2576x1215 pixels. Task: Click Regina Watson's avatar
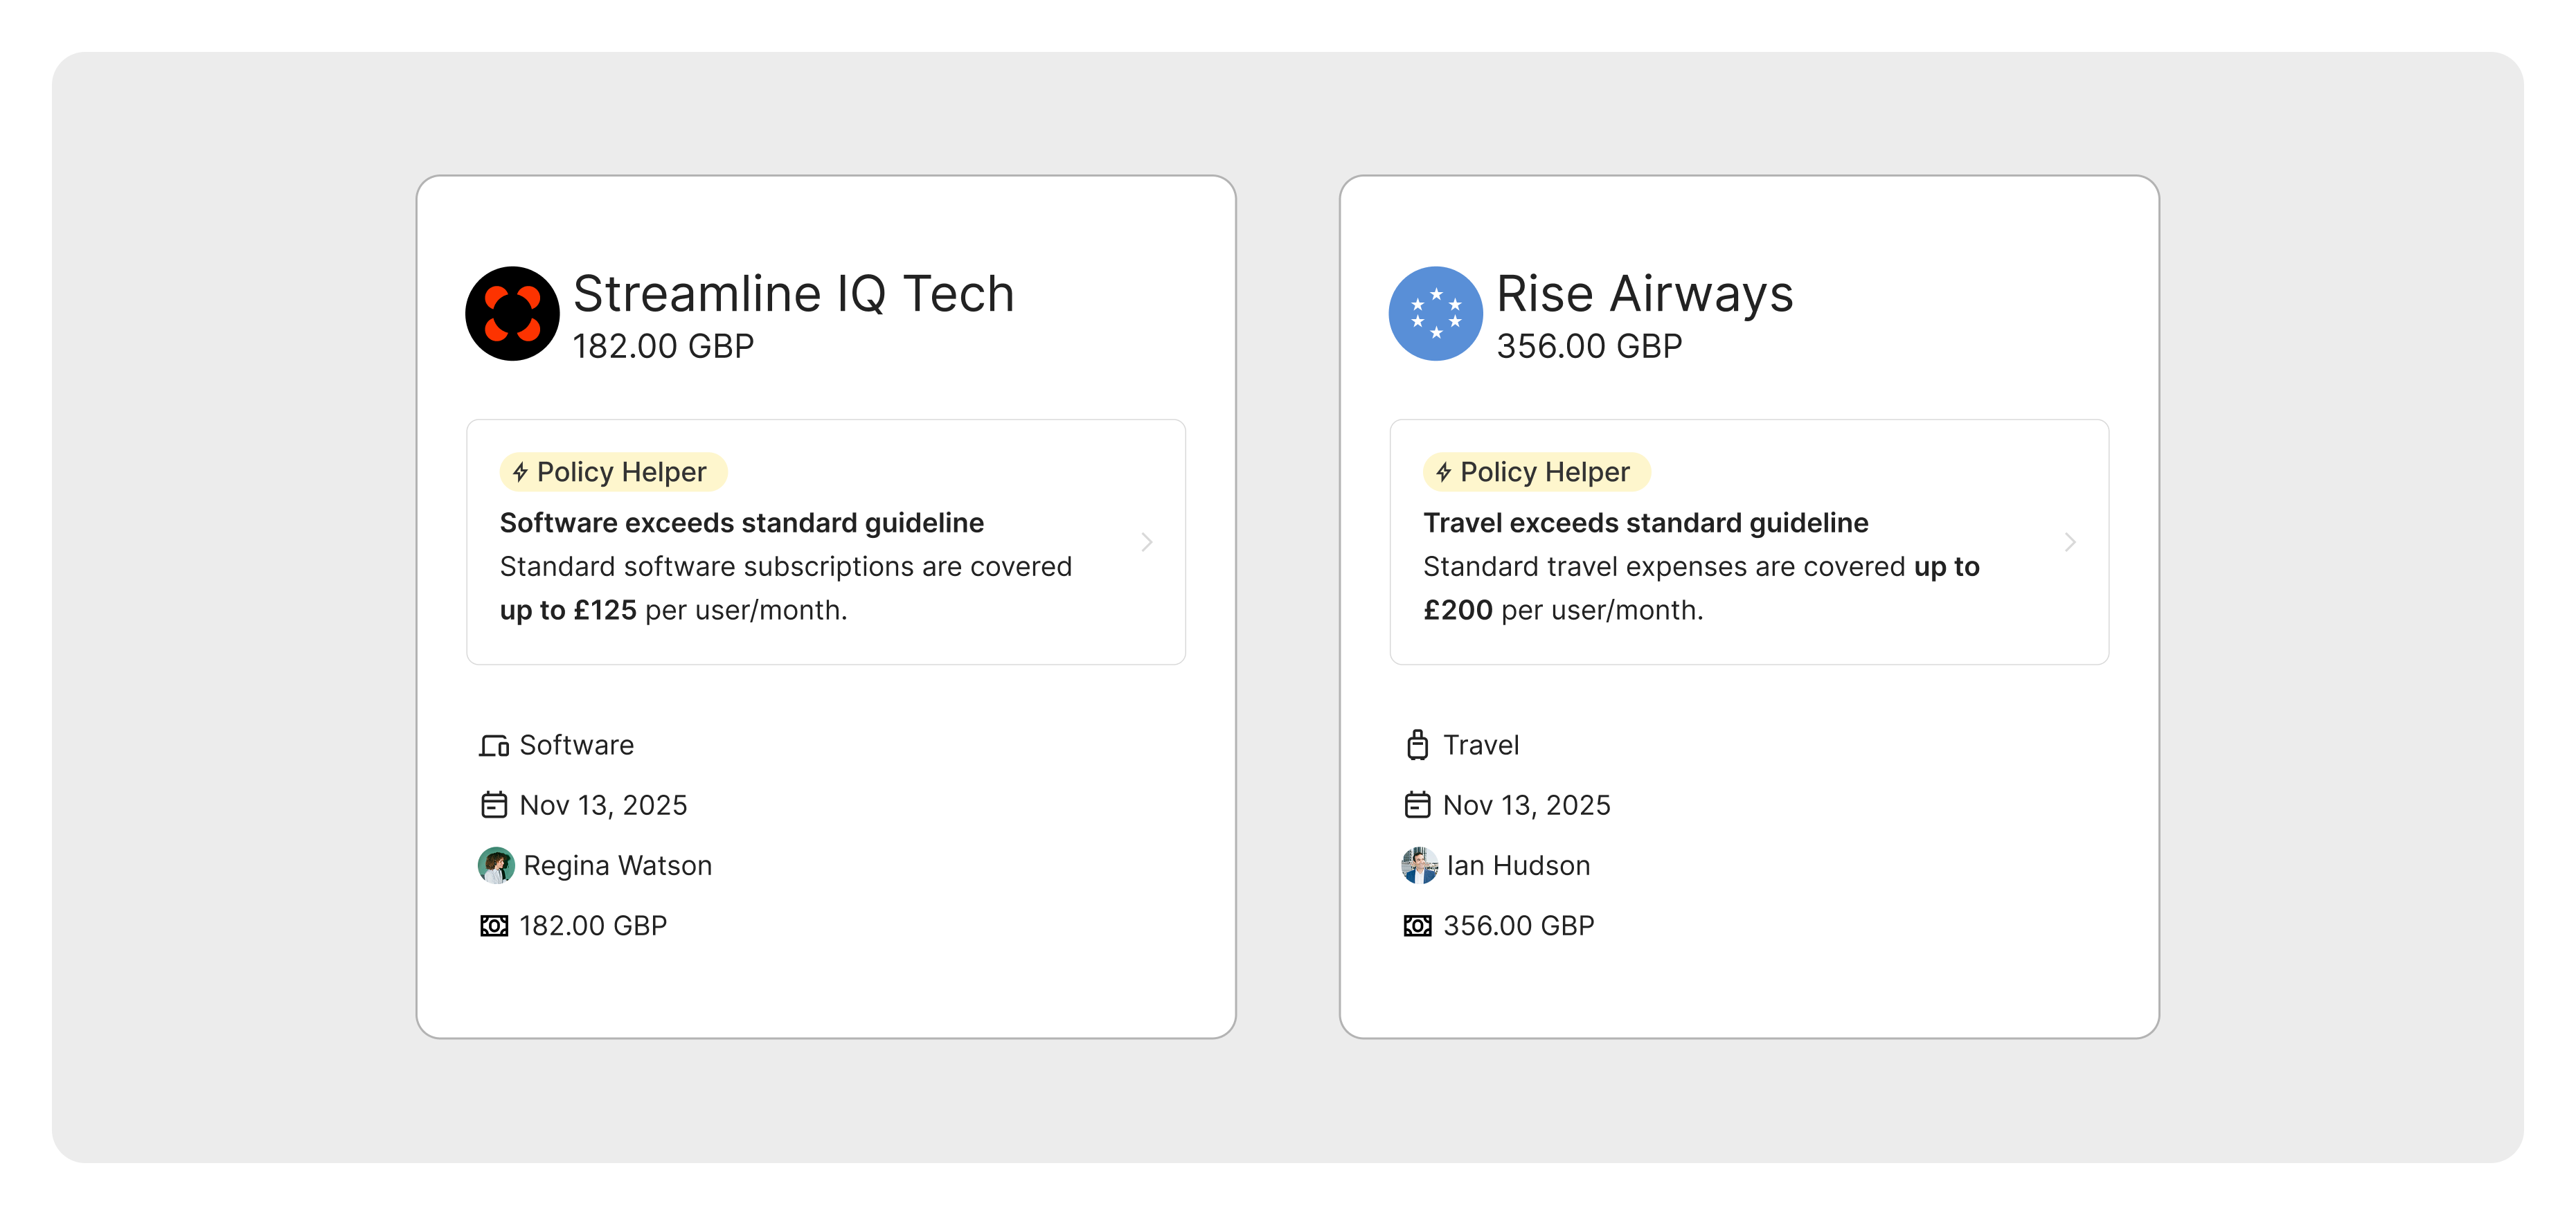click(x=496, y=865)
